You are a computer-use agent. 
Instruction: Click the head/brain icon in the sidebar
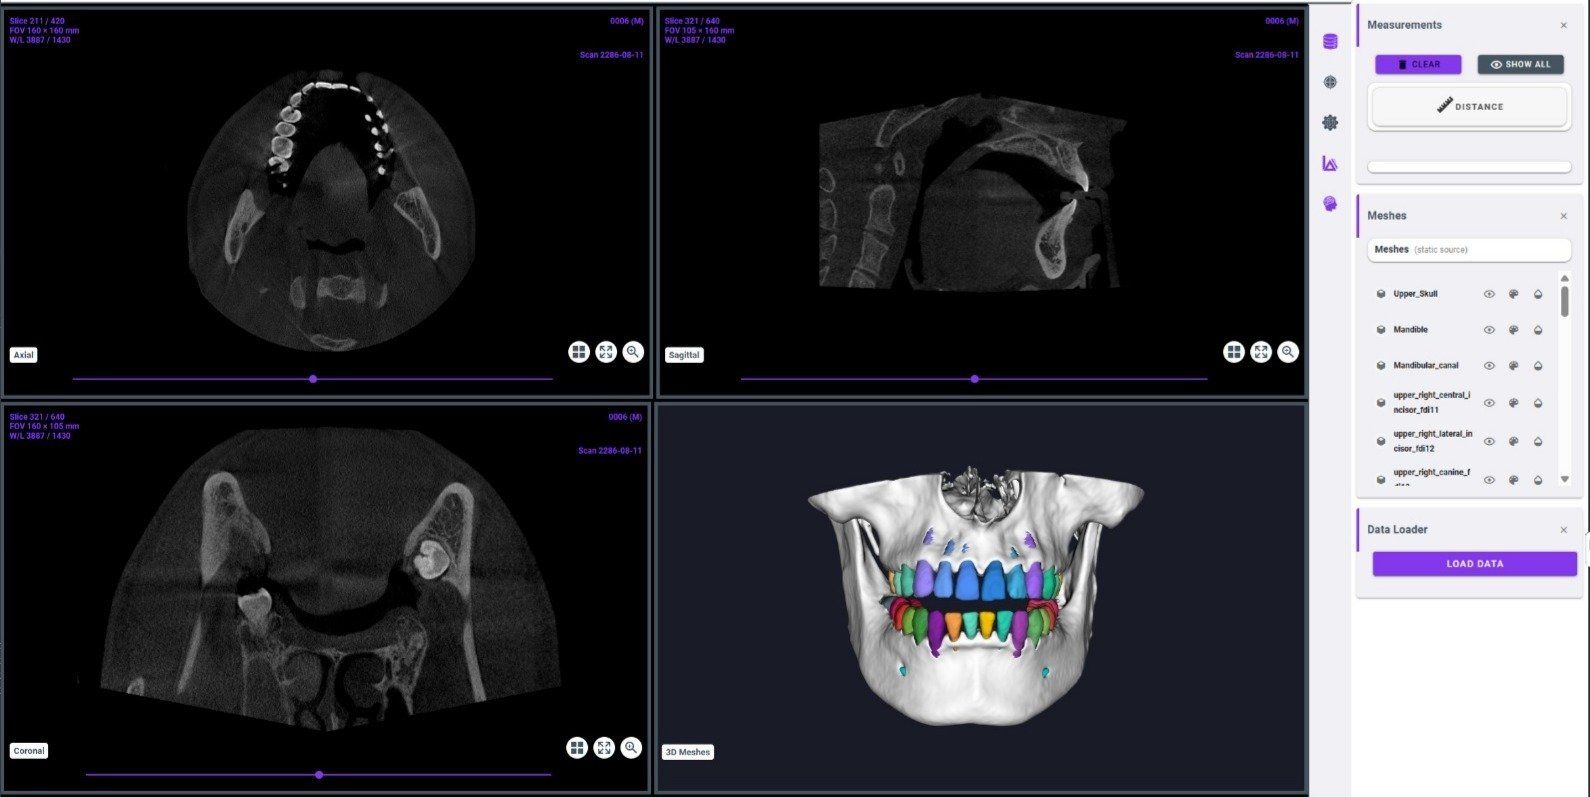tap(1330, 204)
